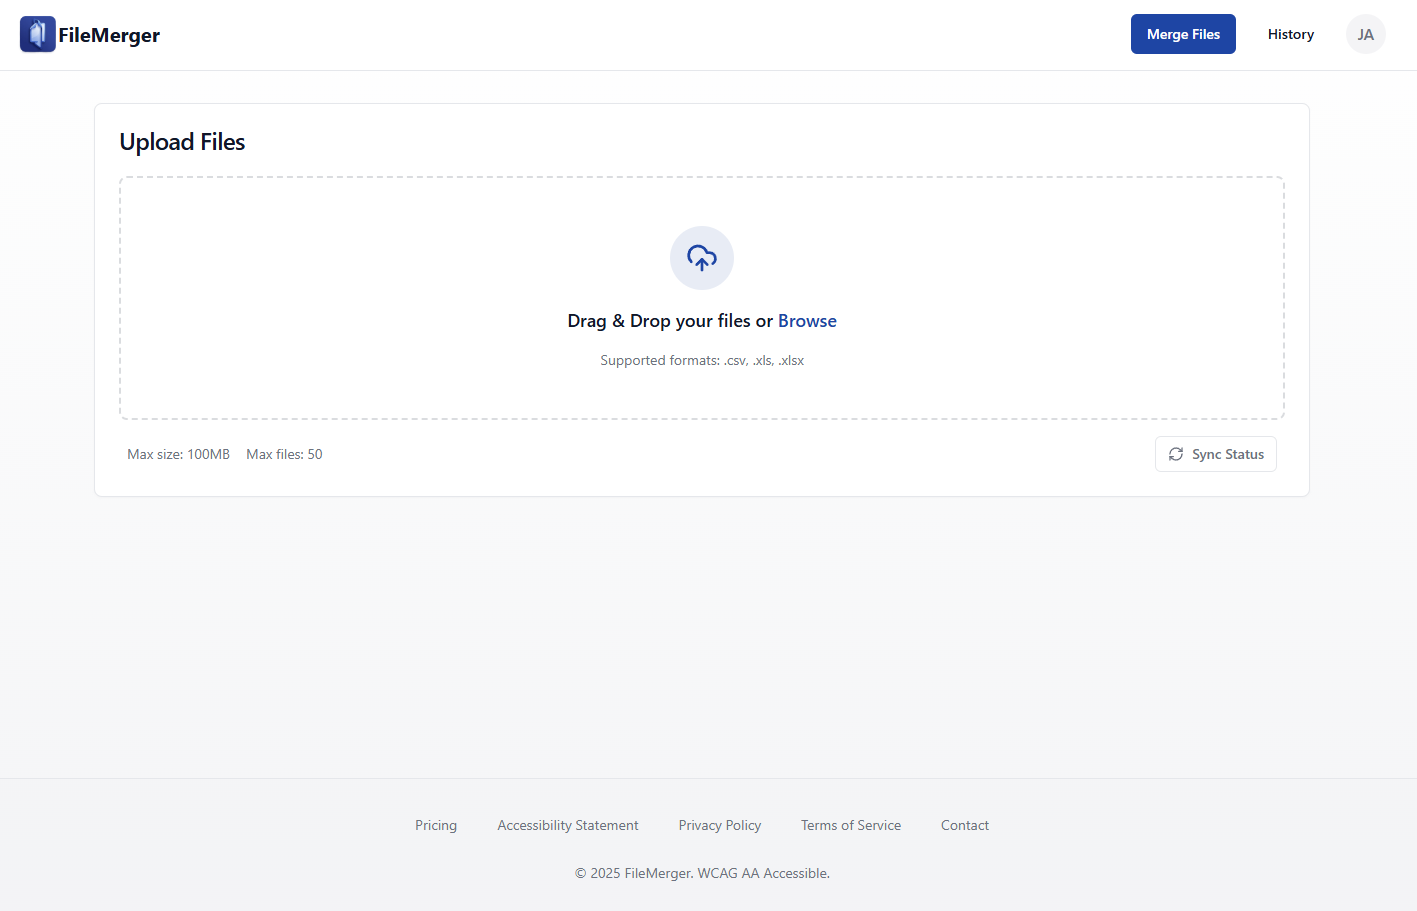This screenshot has height=911, width=1417.
Task: Click the cloud upload icon
Action: pos(701,257)
